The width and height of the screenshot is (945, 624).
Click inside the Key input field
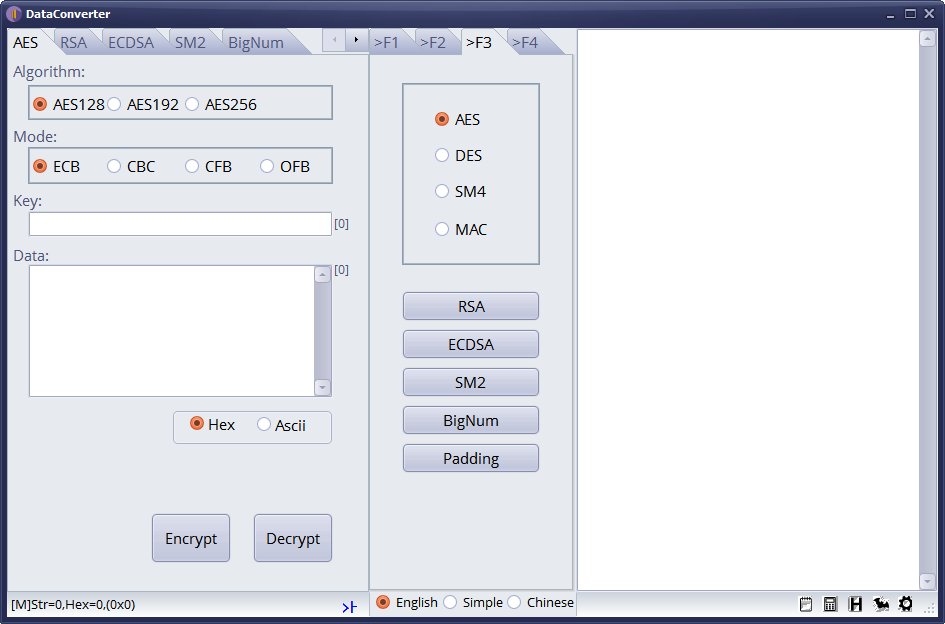click(x=180, y=223)
